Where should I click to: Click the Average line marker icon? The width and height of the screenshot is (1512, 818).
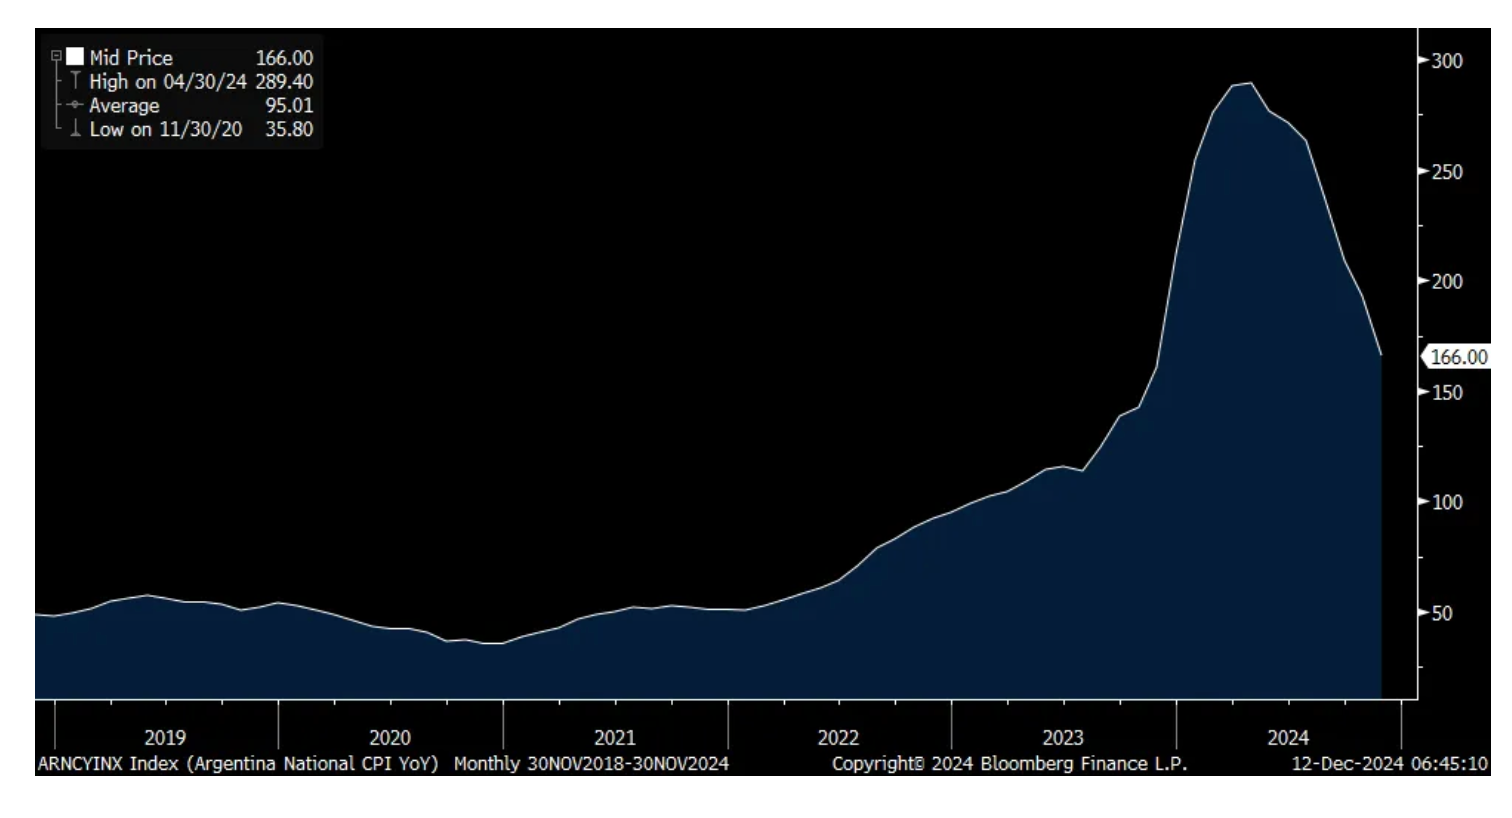pos(75,105)
